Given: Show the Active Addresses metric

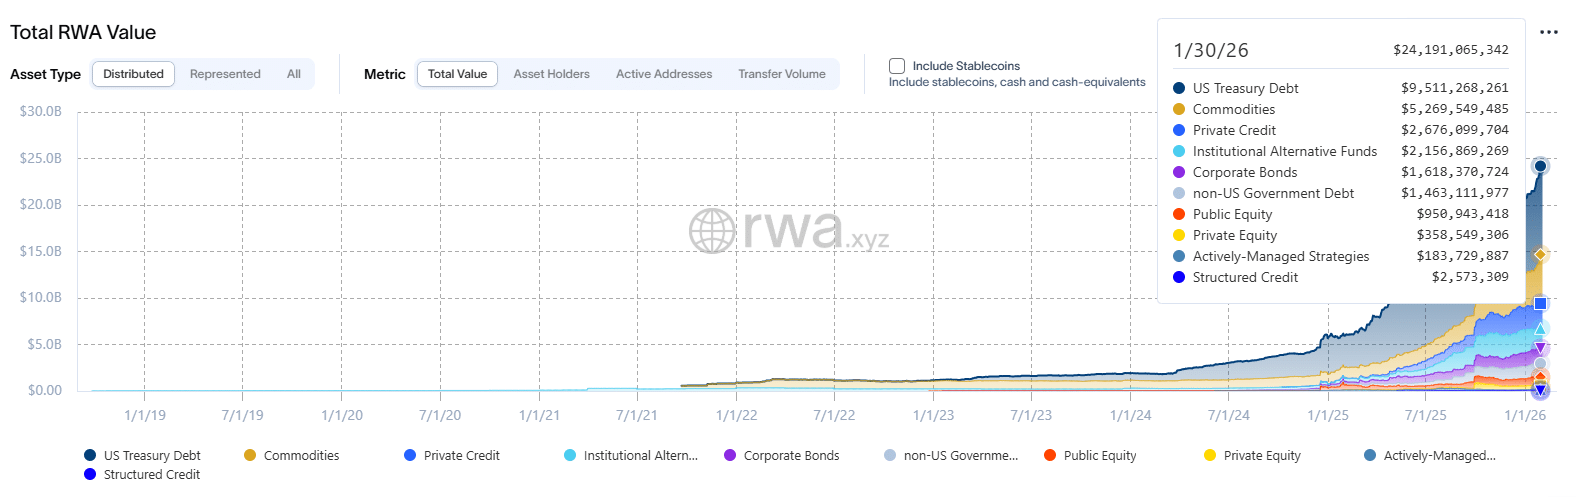Looking at the screenshot, I should pyautogui.click(x=664, y=74).
